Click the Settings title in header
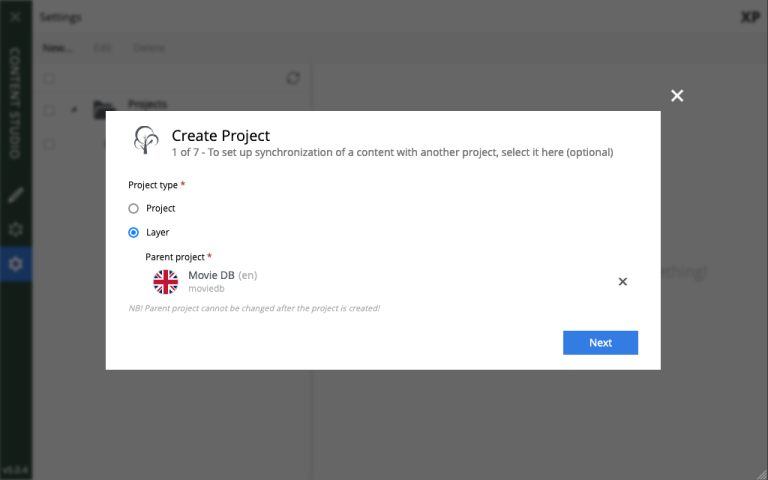 [x=60, y=17]
